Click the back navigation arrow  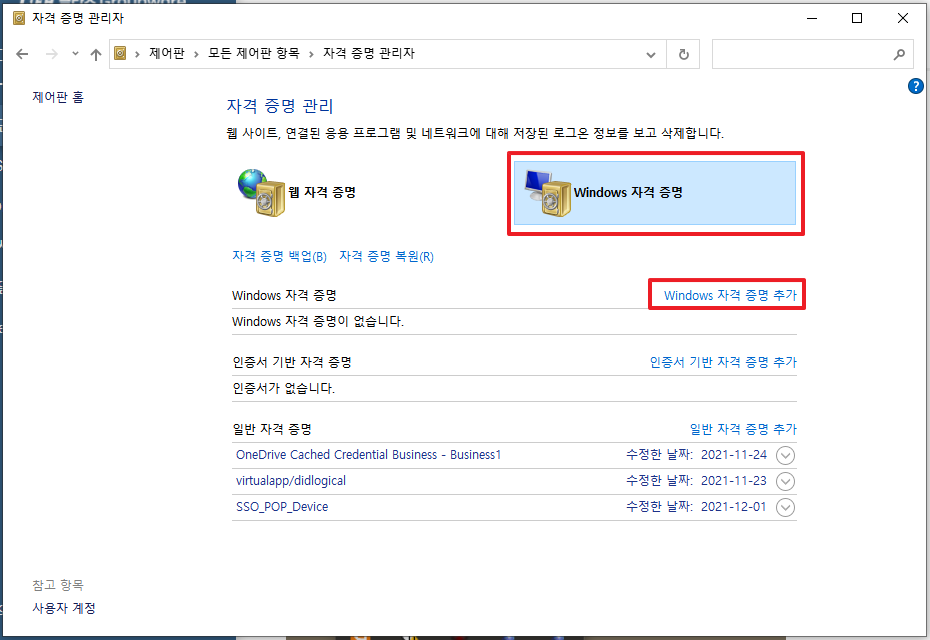pos(23,55)
